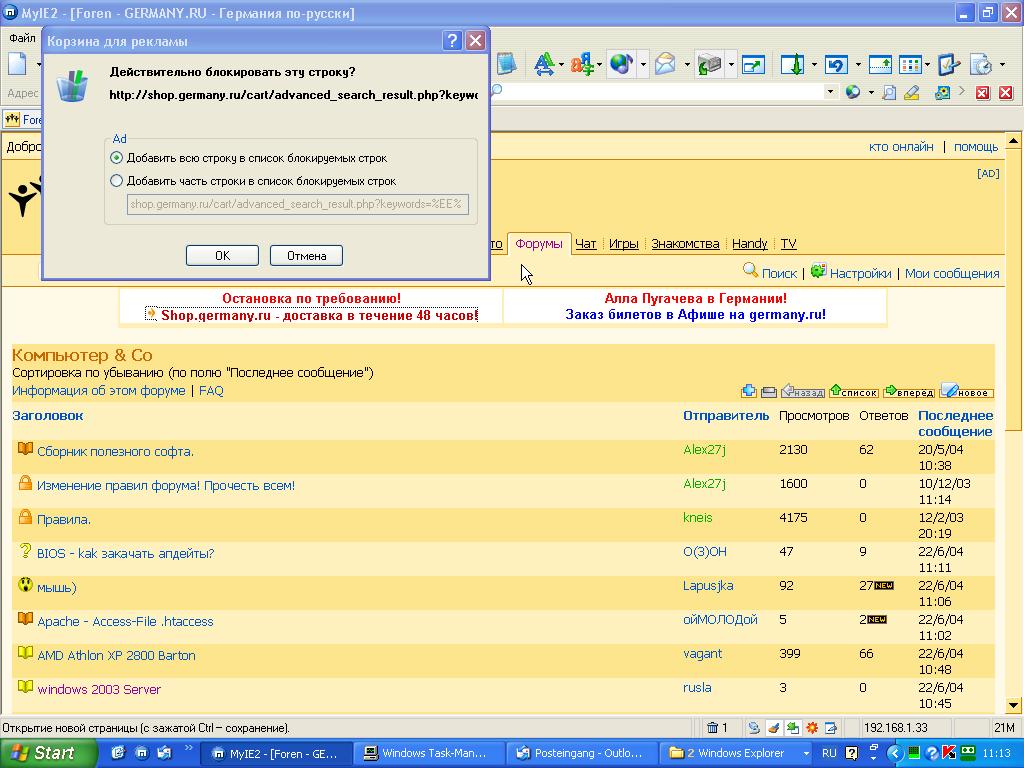
Task: Select 'Добавить часть строки' radio option
Action: (116, 181)
